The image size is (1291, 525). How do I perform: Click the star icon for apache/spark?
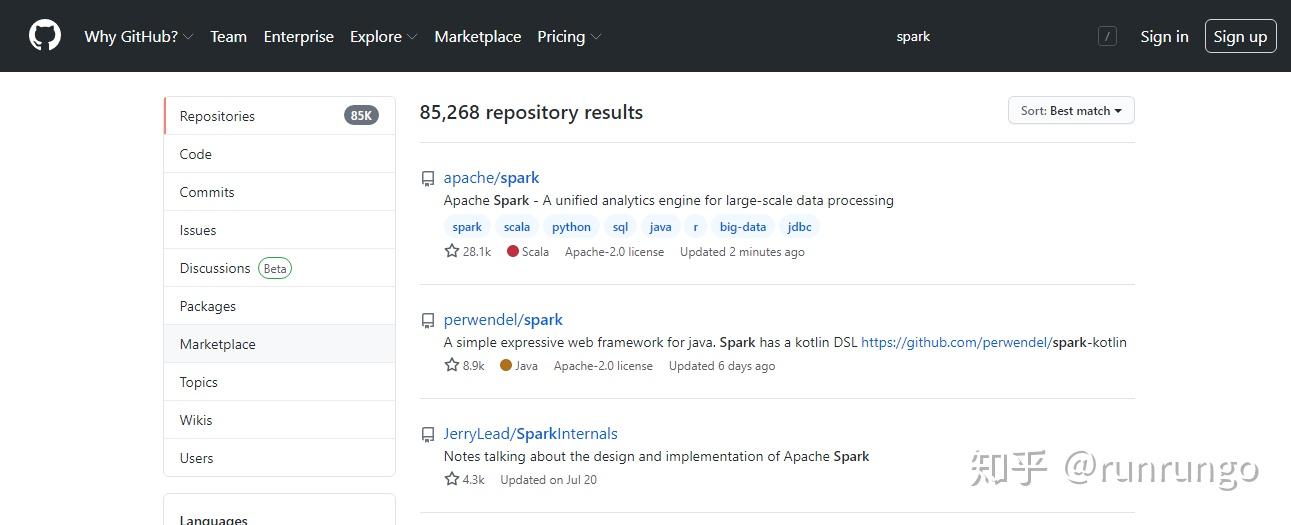[x=451, y=251]
